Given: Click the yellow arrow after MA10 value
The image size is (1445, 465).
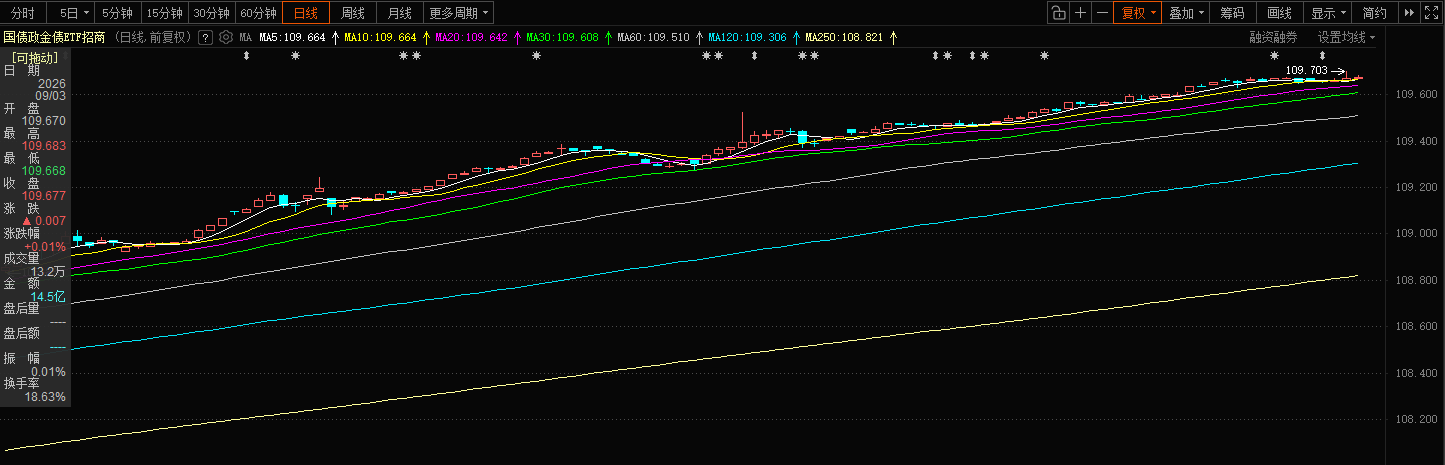Looking at the screenshot, I should tap(426, 38).
